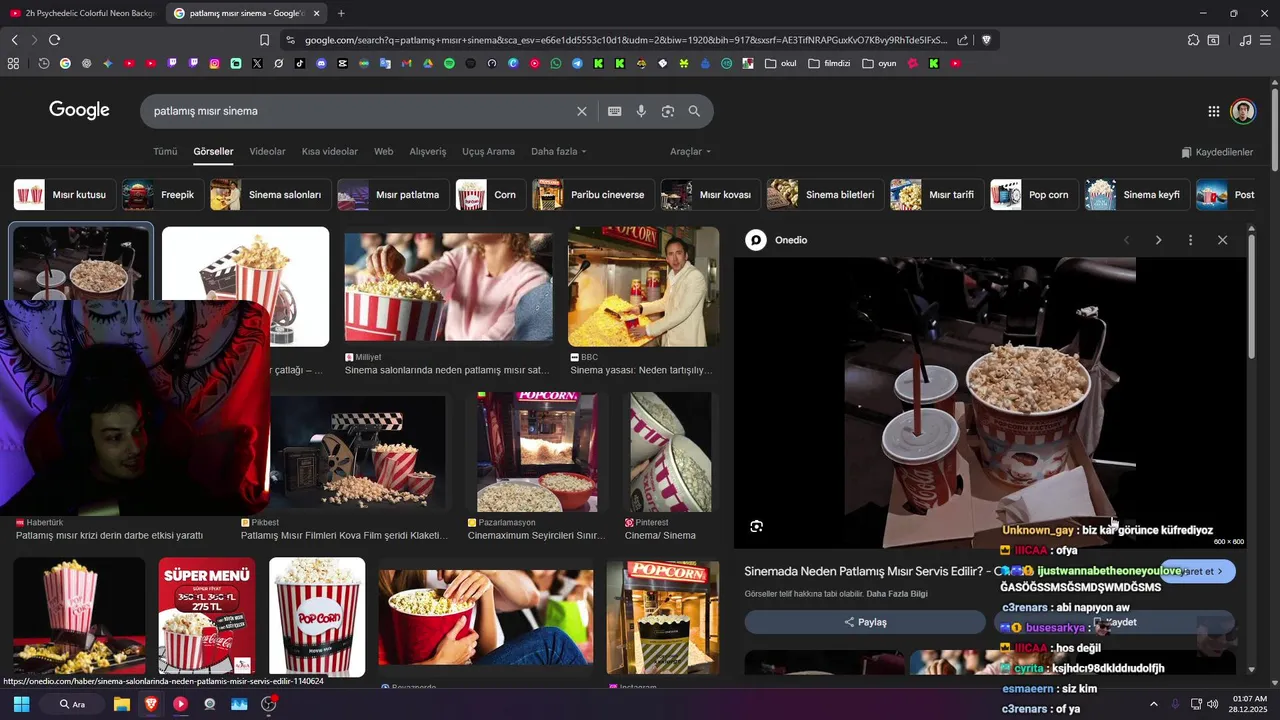Open the taskbar clock showing 01:07 AM
The height and width of the screenshot is (720, 1280).
[x=1250, y=704]
